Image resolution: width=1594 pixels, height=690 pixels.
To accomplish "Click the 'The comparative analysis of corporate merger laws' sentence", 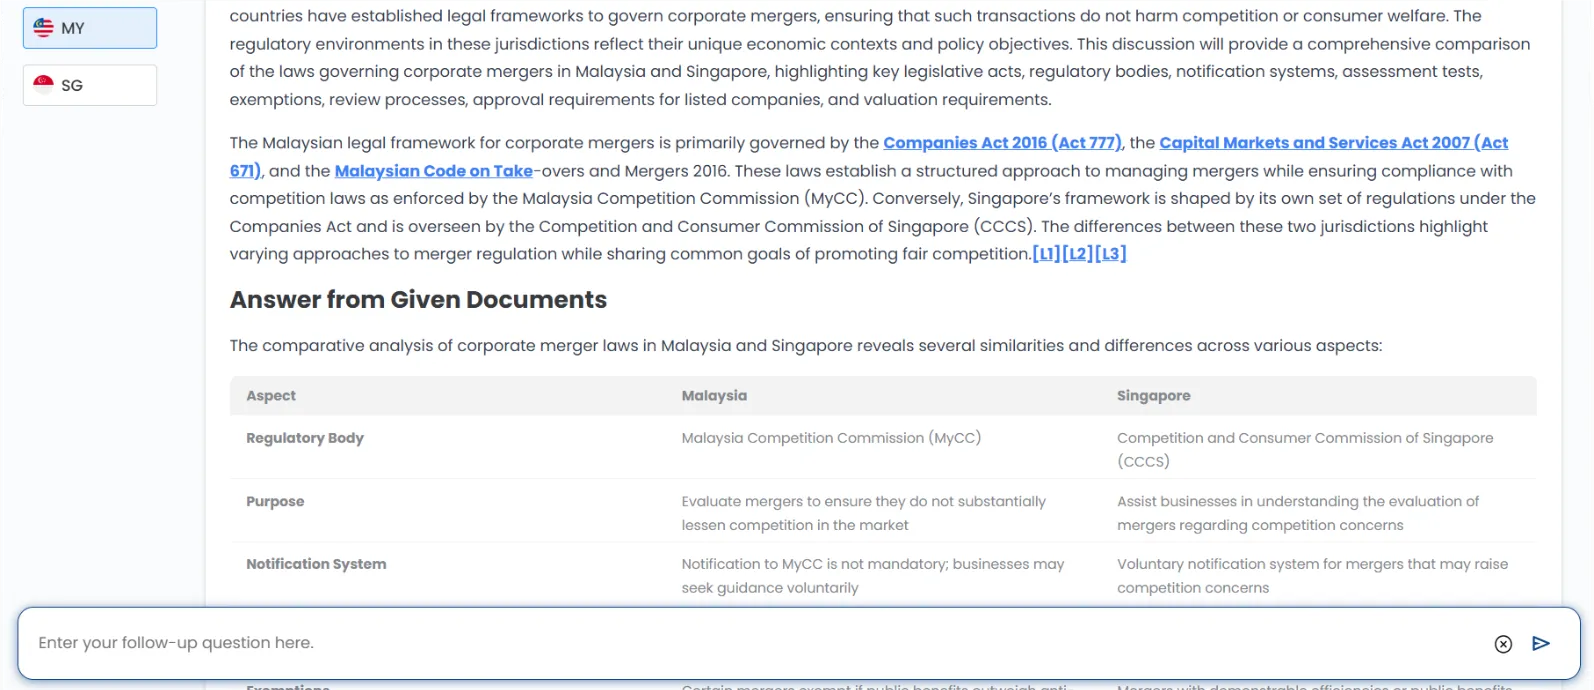I will (x=806, y=346).
